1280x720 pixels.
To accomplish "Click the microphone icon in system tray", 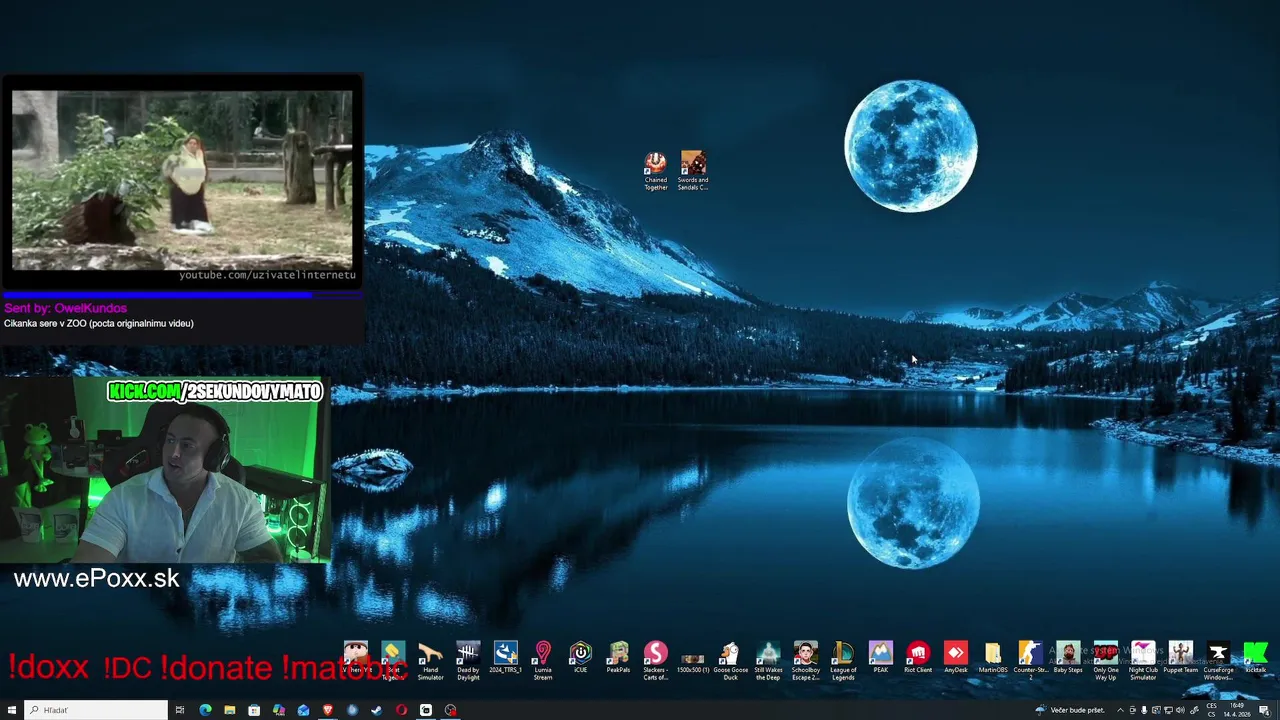I will pyautogui.click(x=1144, y=710).
